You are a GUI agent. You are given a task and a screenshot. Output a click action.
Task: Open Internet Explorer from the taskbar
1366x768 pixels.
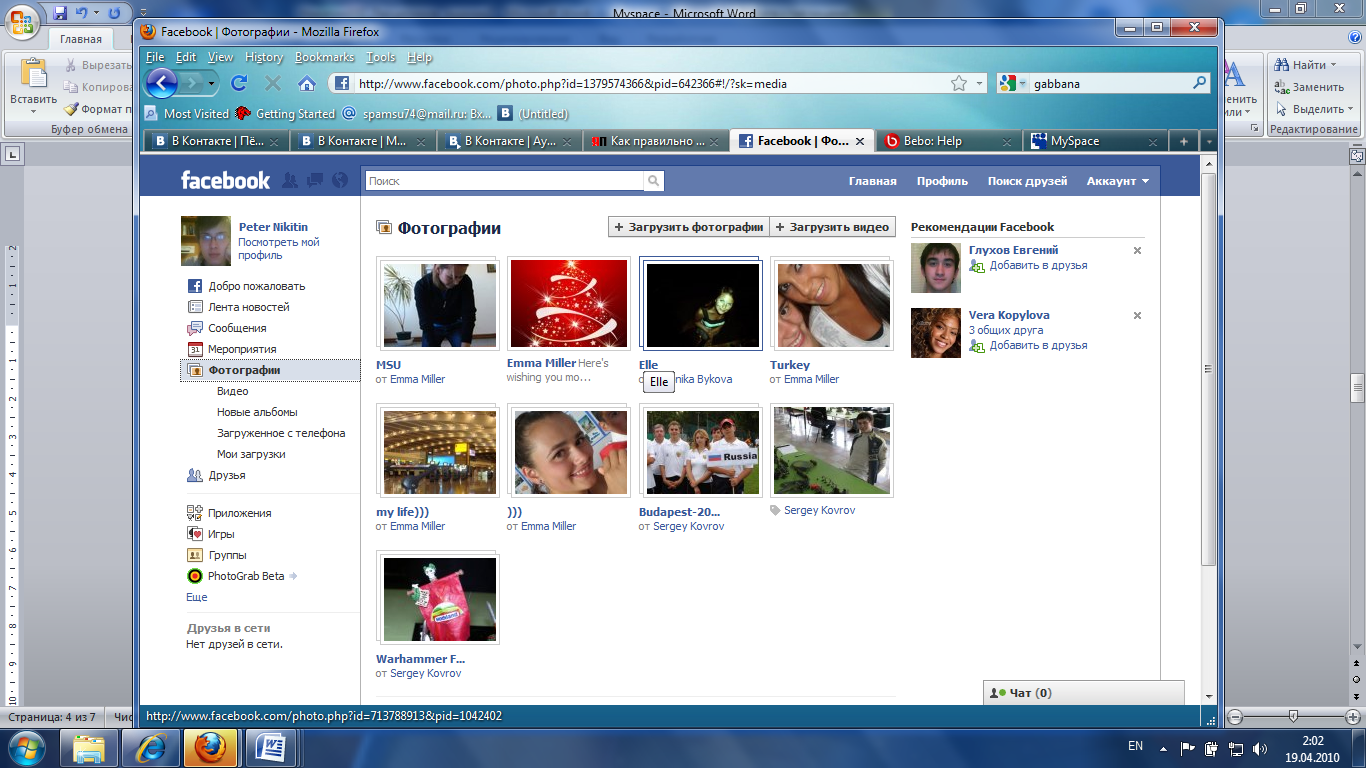[152, 746]
